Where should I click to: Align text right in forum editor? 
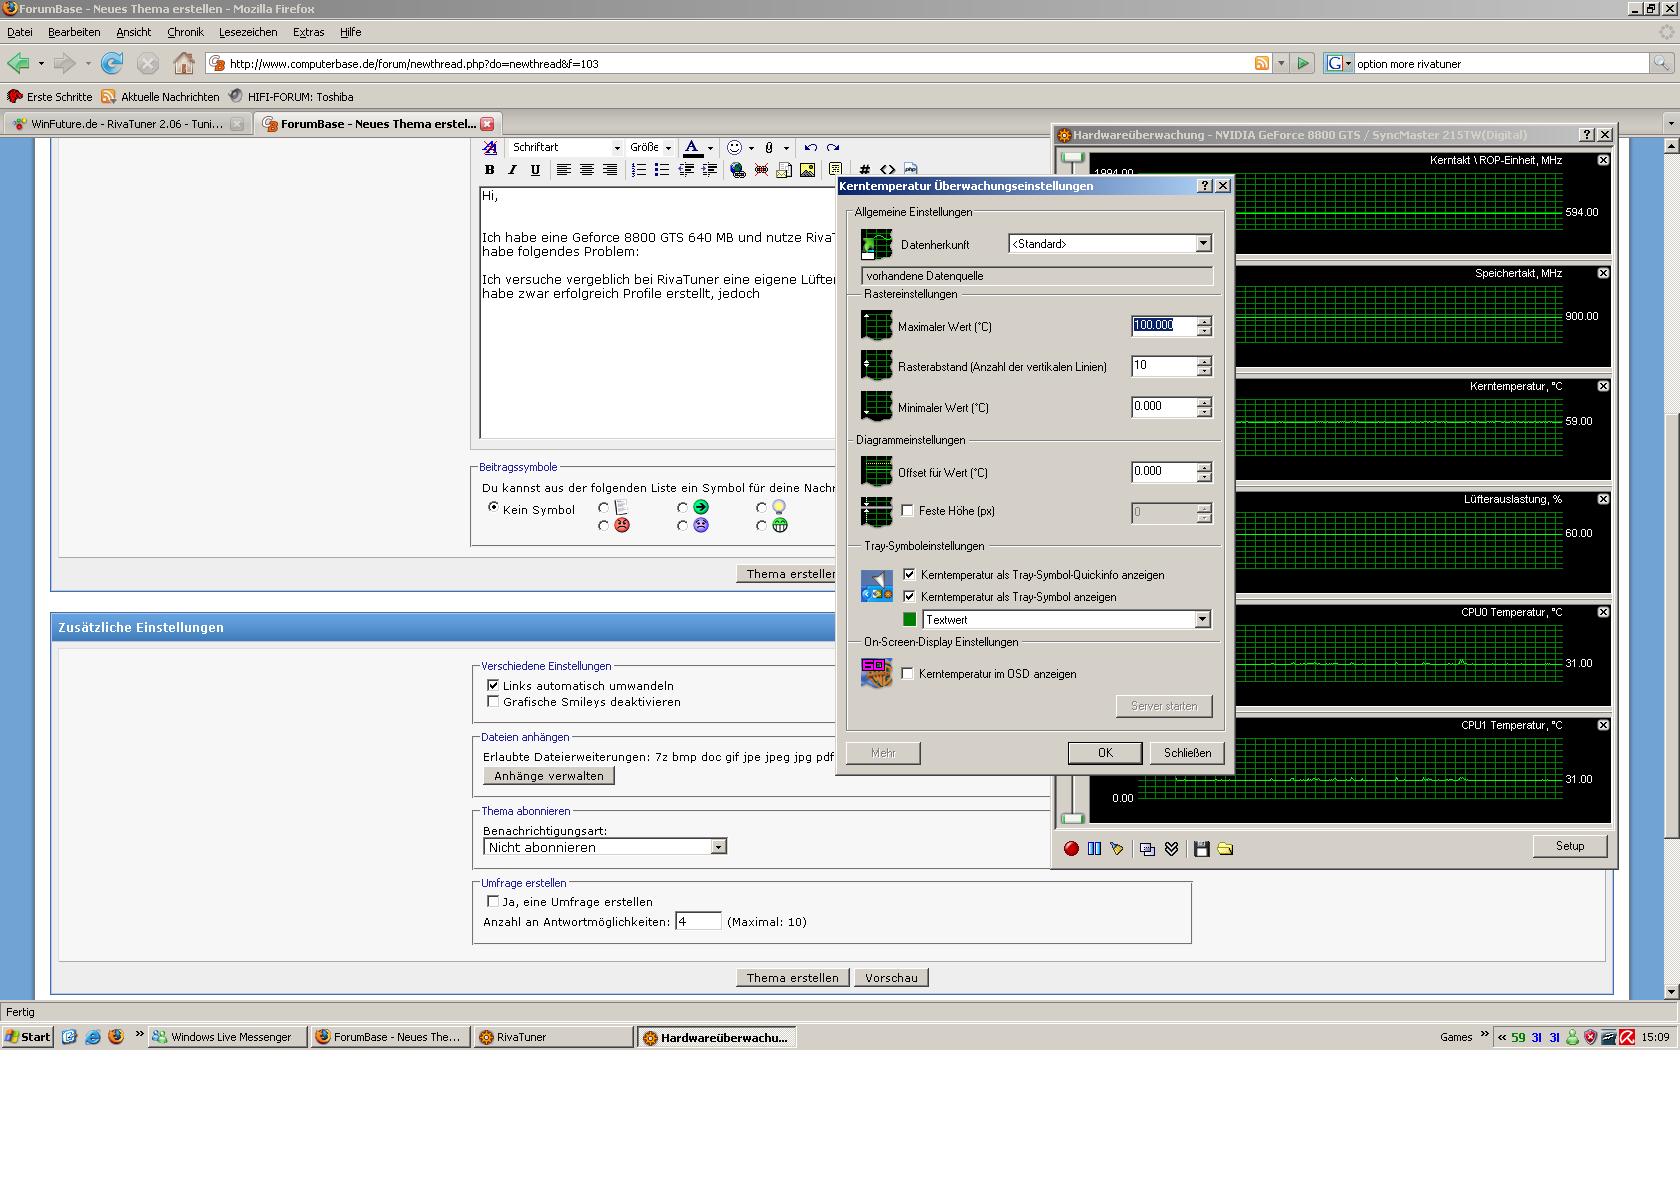610,170
